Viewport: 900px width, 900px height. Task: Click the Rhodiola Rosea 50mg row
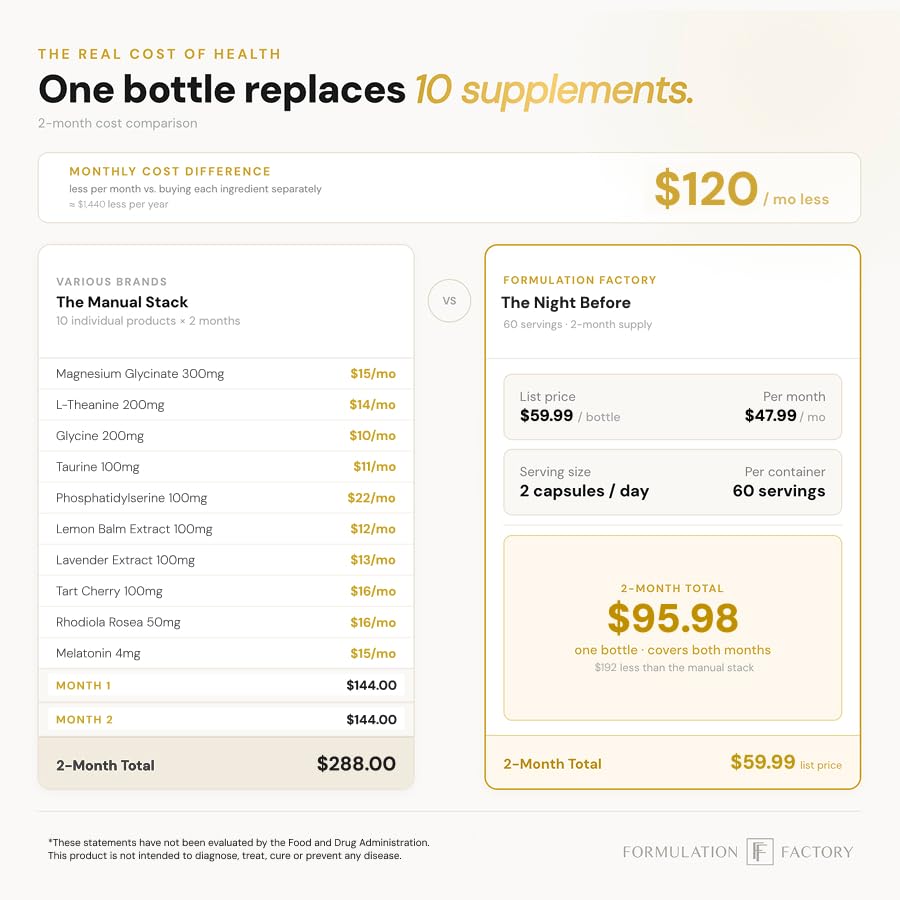click(x=226, y=622)
